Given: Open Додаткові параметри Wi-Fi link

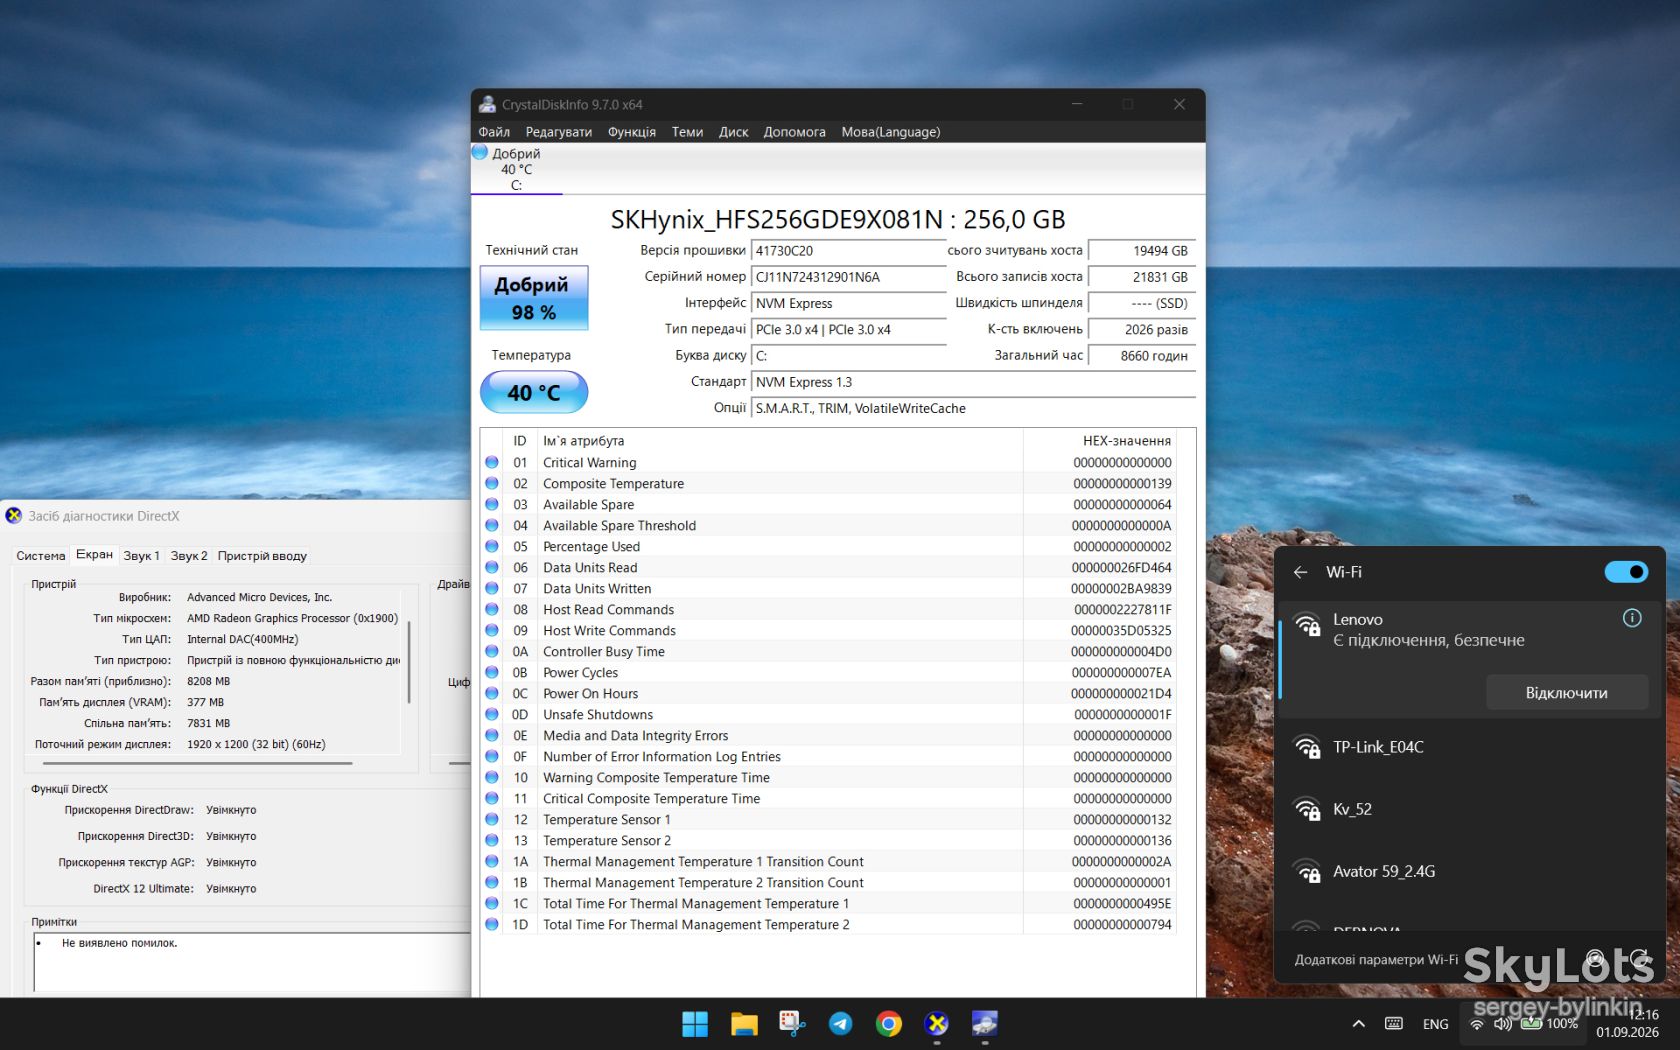Looking at the screenshot, I should pos(1376,959).
